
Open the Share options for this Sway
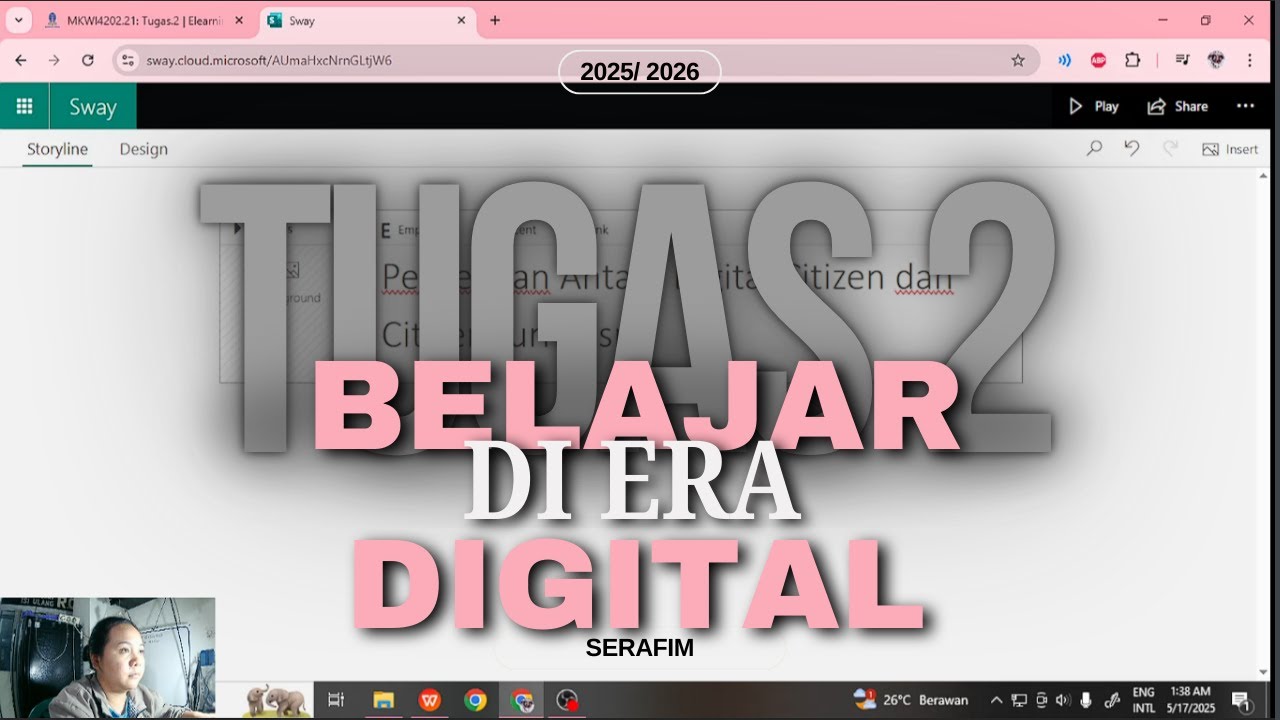pyautogui.click(x=1178, y=106)
